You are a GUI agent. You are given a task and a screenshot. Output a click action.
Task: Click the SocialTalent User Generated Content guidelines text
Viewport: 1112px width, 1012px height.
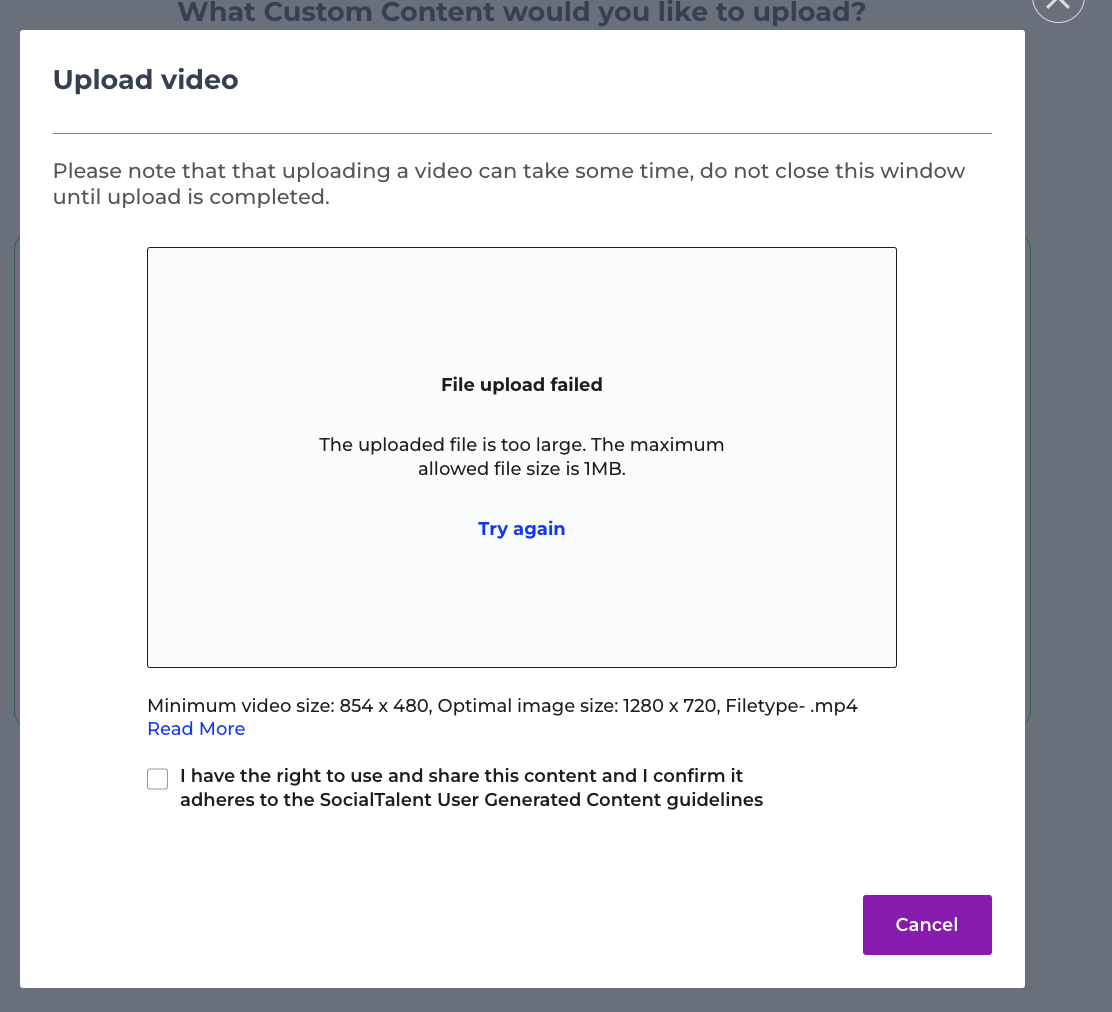[x=541, y=800]
